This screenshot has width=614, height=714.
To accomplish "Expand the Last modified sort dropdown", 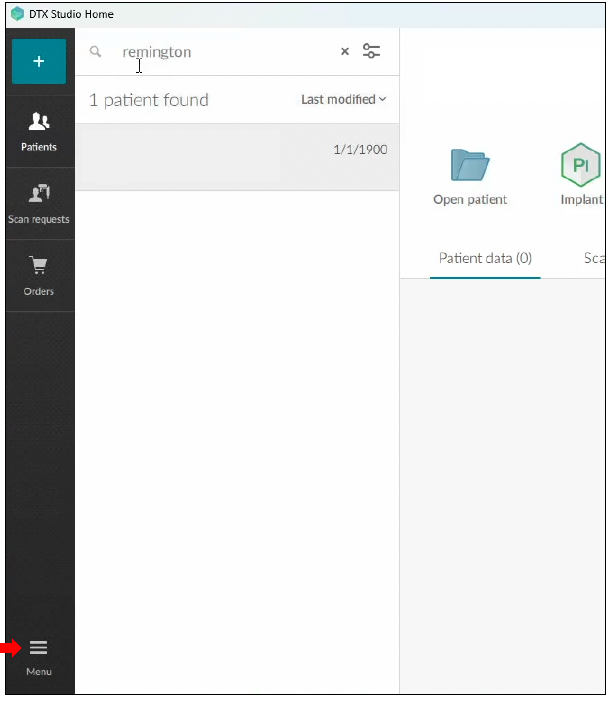I will [x=344, y=99].
